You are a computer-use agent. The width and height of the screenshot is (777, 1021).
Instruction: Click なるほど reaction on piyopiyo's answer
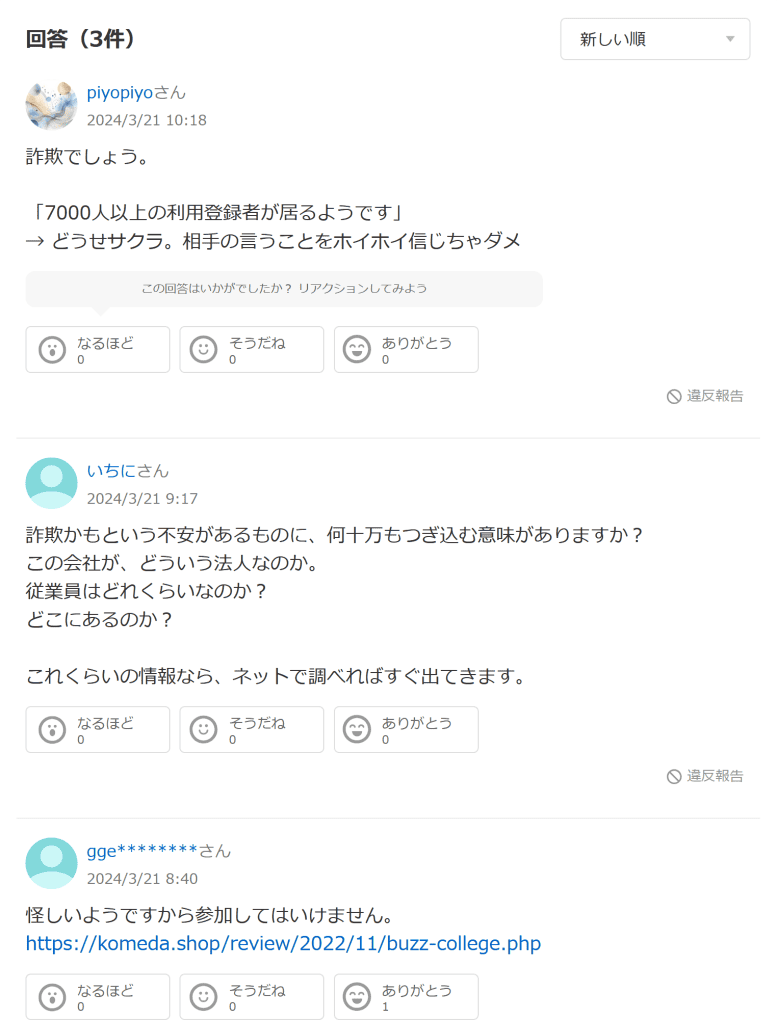coord(97,349)
